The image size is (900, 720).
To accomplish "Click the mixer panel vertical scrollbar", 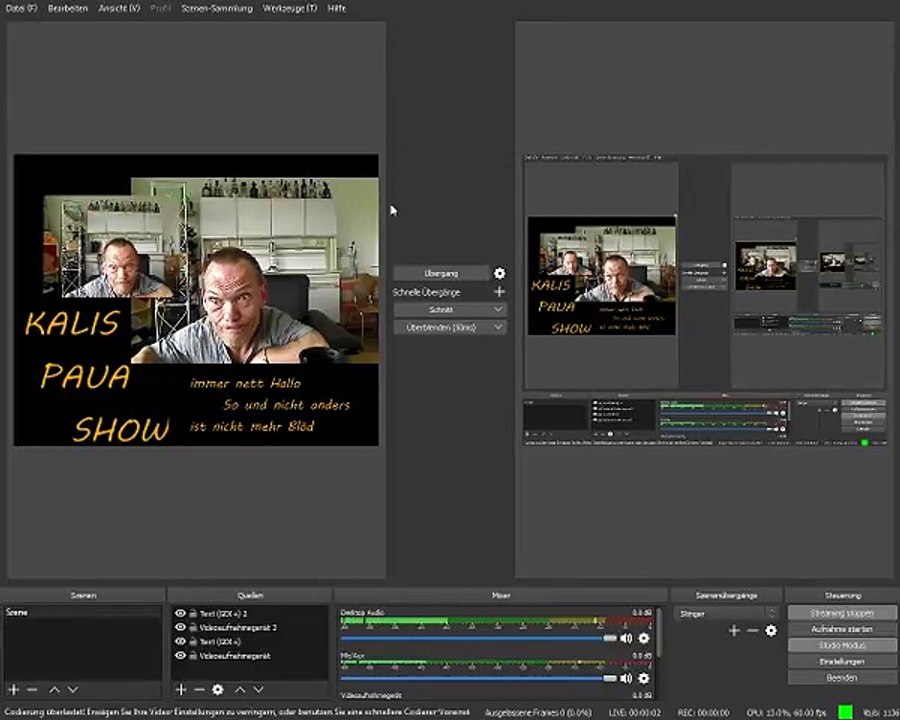I will tap(659, 633).
